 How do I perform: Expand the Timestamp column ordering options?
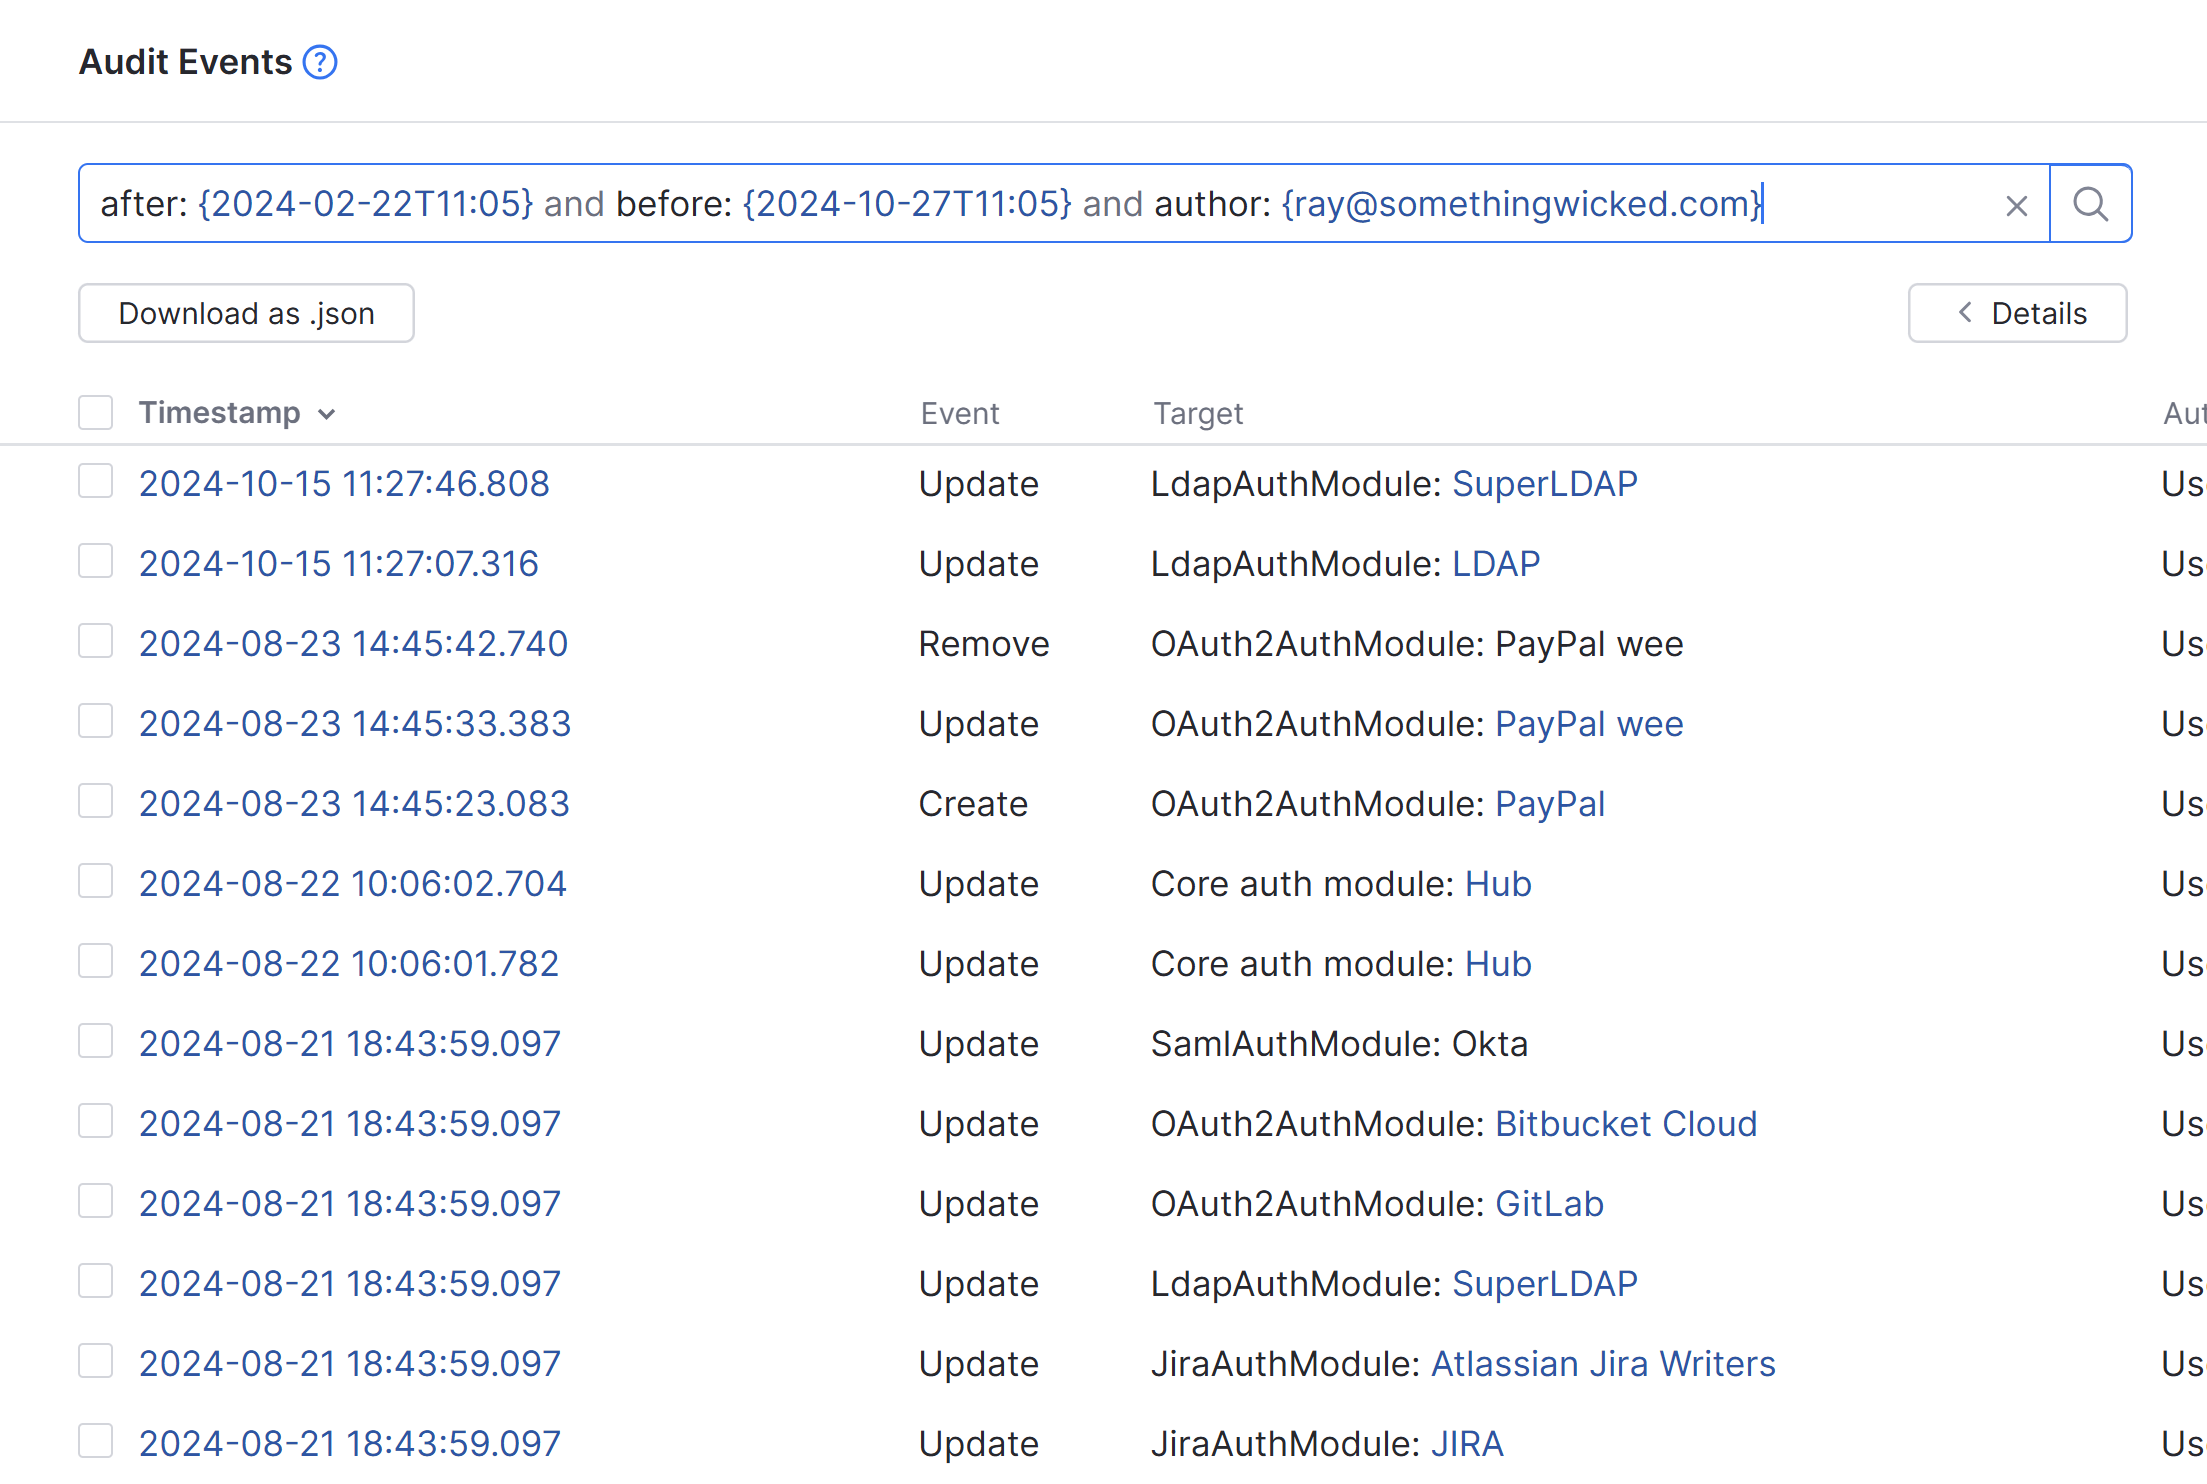(328, 413)
